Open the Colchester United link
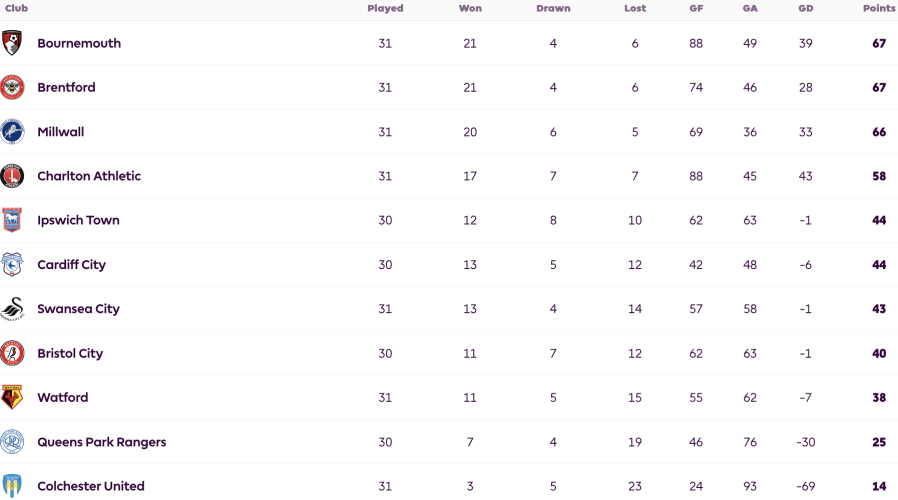898x500 pixels. (91, 486)
